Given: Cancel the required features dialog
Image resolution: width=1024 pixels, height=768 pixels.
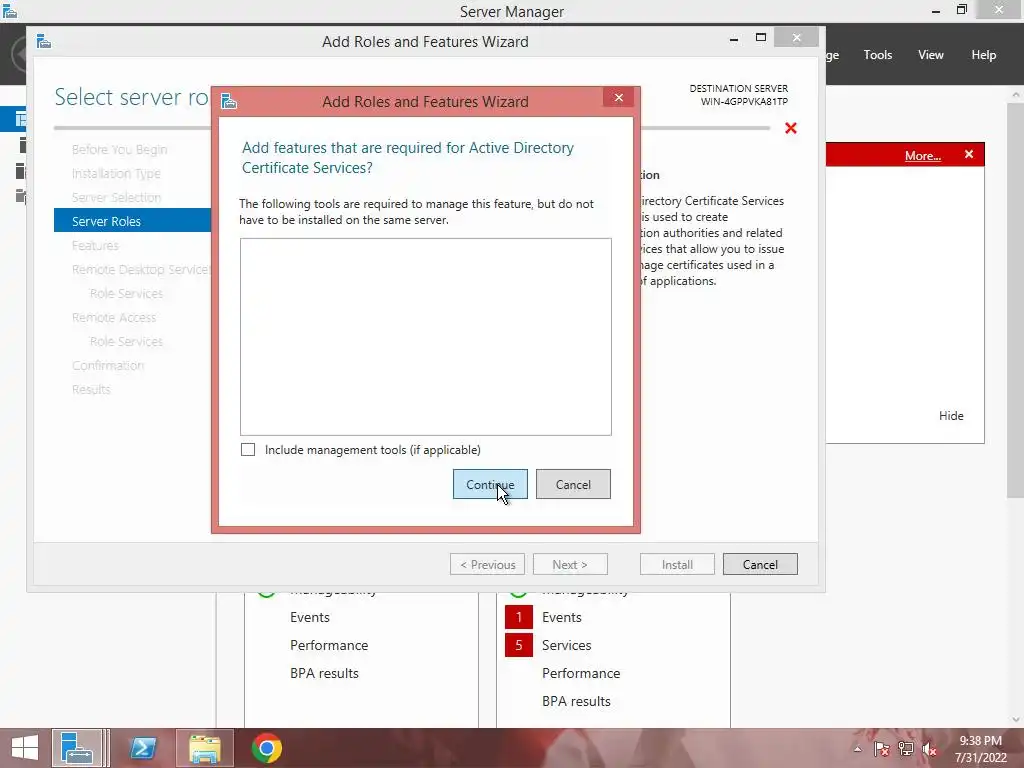Looking at the screenshot, I should pos(573,484).
